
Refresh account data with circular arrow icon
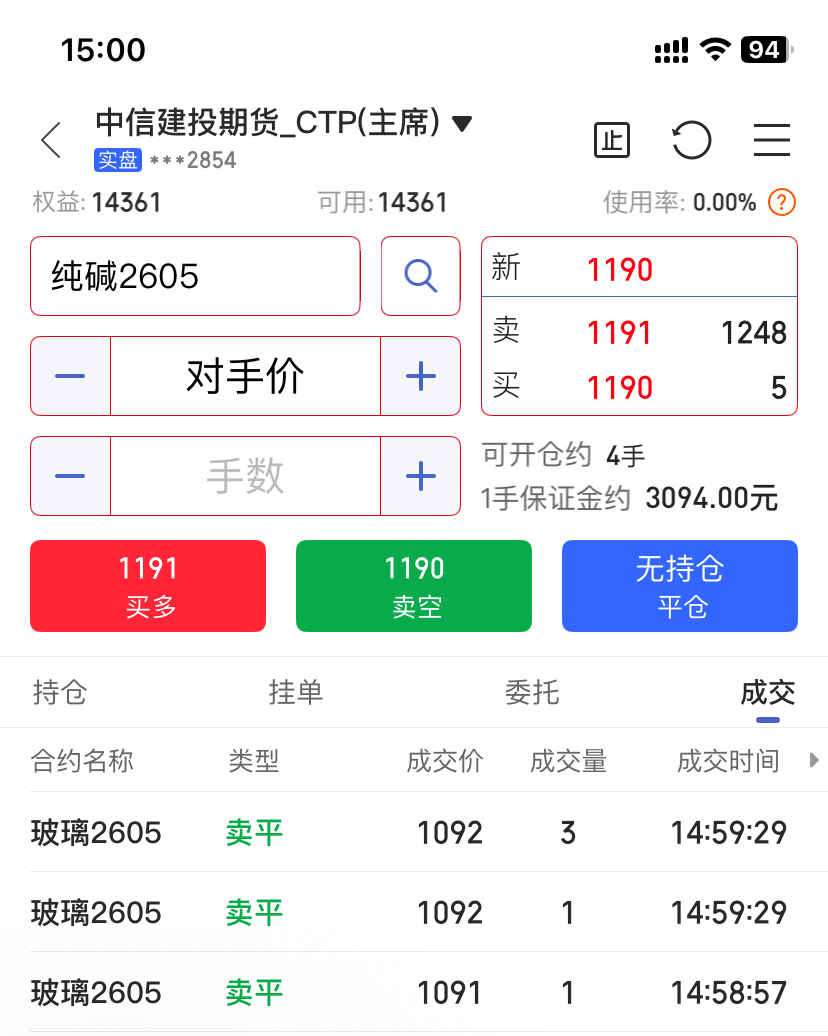point(691,140)
